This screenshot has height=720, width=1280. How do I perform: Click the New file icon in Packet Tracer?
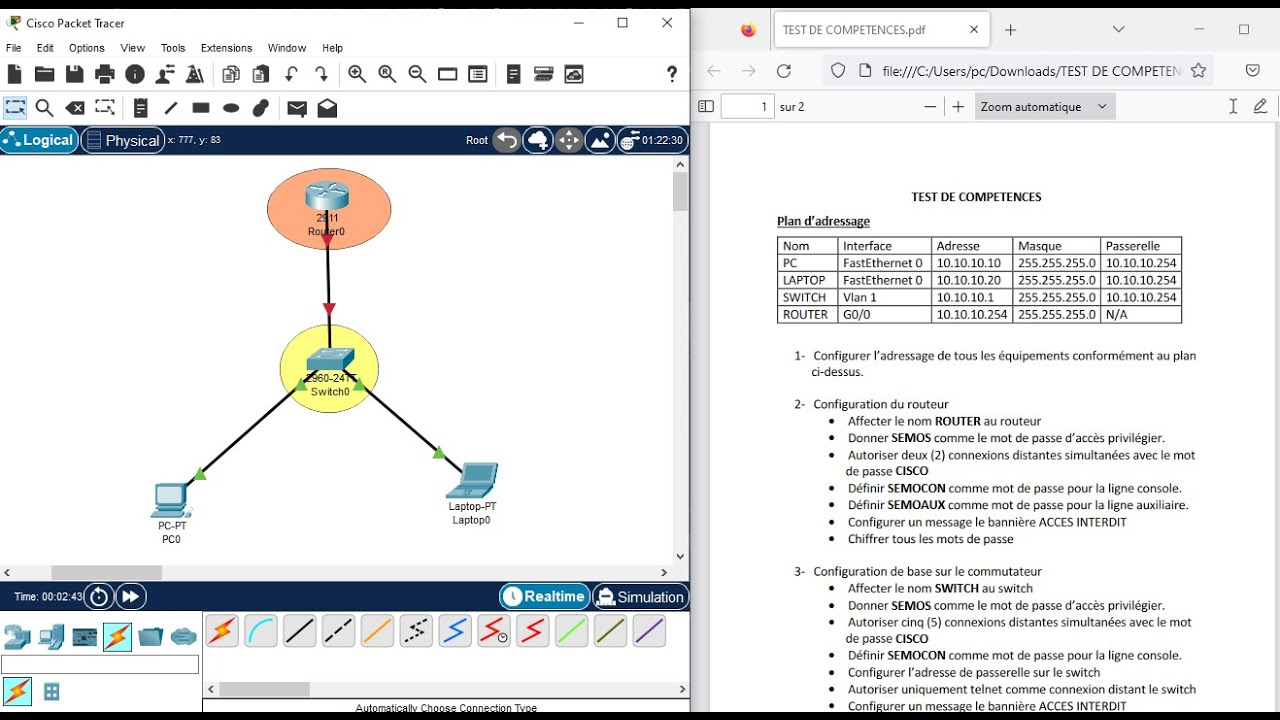(x=14, y=74)
